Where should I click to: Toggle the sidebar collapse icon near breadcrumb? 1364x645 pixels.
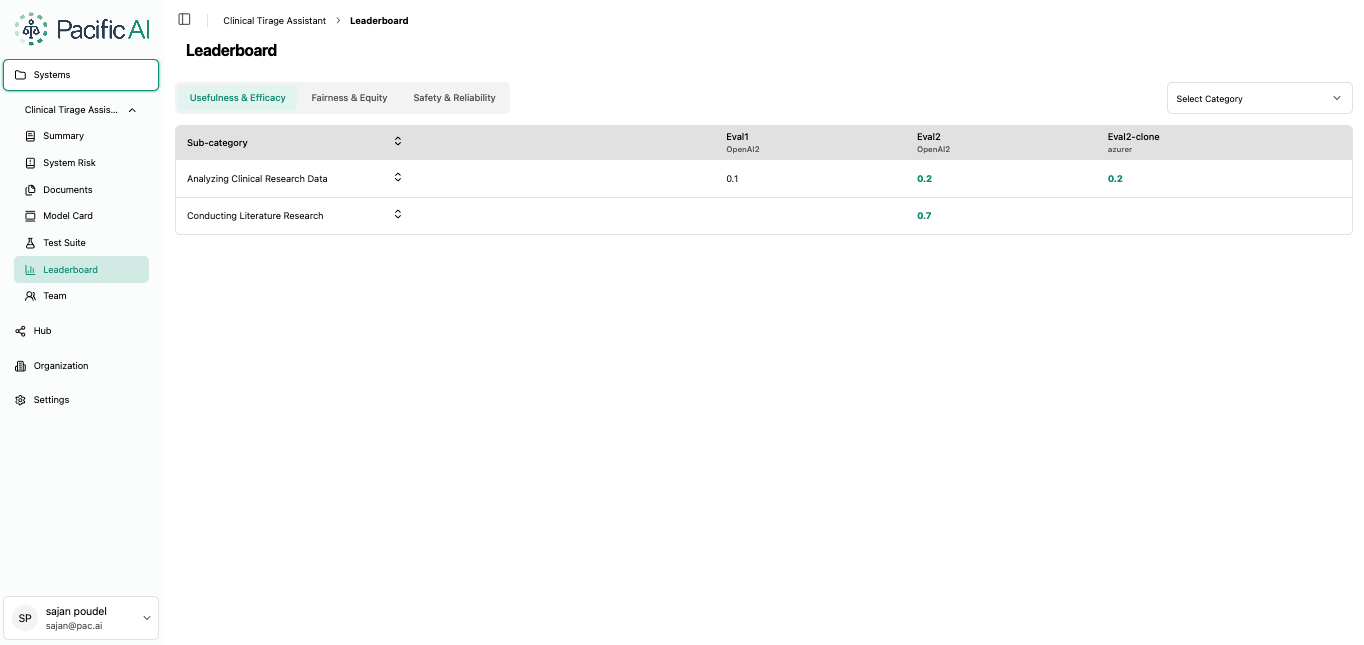[x=183, y=18]
